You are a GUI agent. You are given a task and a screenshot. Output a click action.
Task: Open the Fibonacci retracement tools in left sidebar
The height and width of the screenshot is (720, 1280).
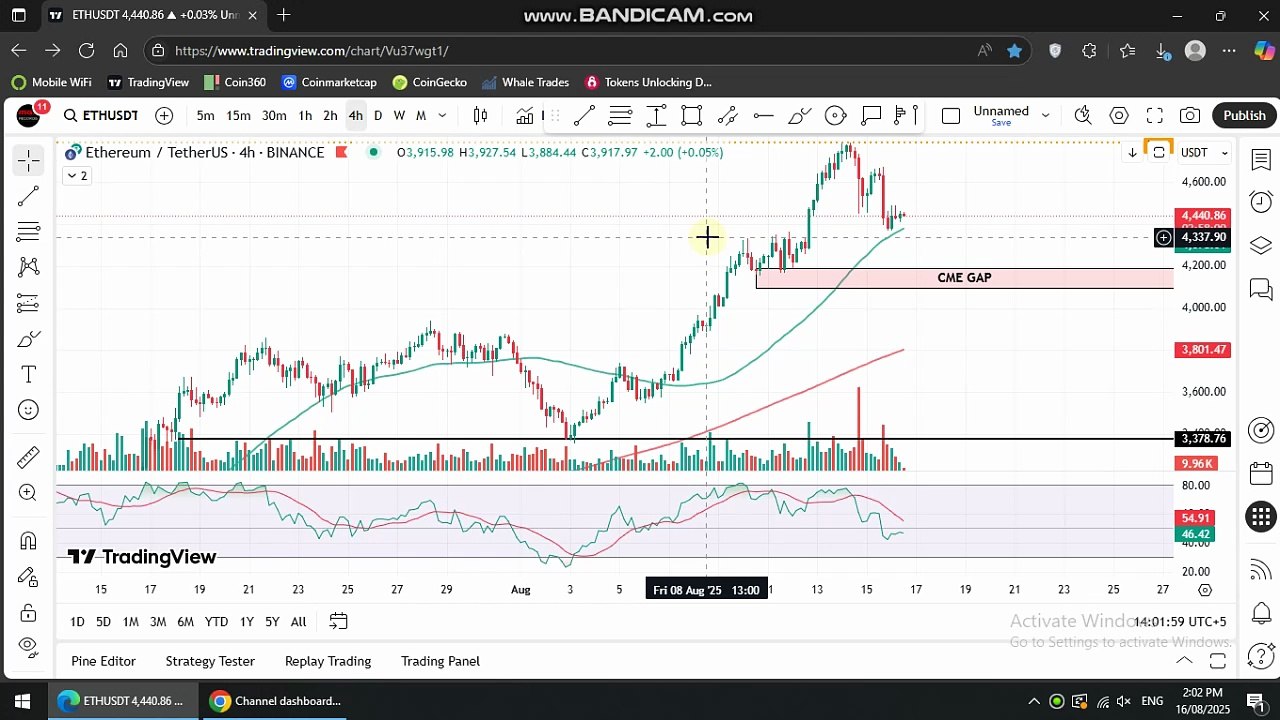point(28,232)
